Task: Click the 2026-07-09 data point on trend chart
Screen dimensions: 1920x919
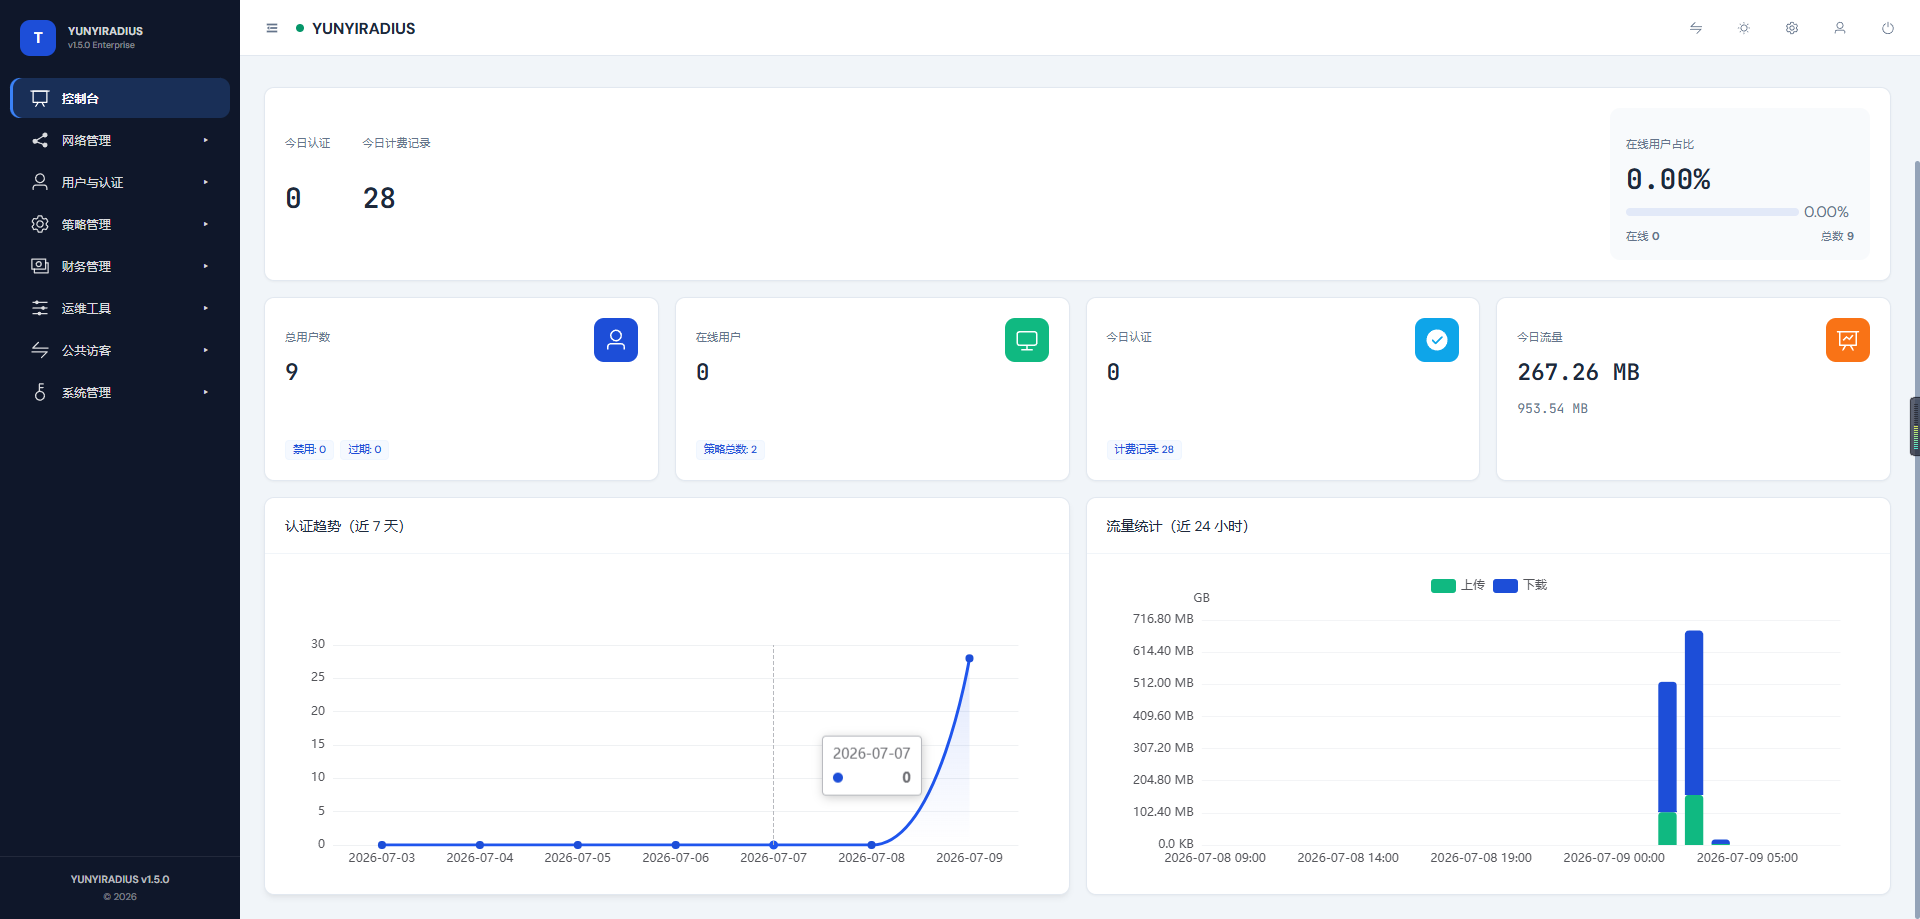Action: (969, 658)
